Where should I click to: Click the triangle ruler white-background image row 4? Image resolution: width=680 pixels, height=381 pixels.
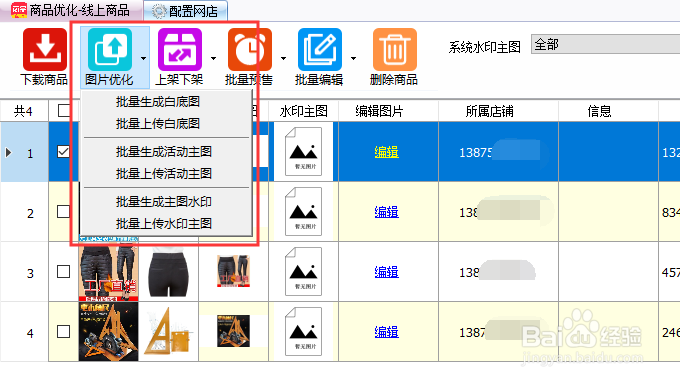pos(169,332)
